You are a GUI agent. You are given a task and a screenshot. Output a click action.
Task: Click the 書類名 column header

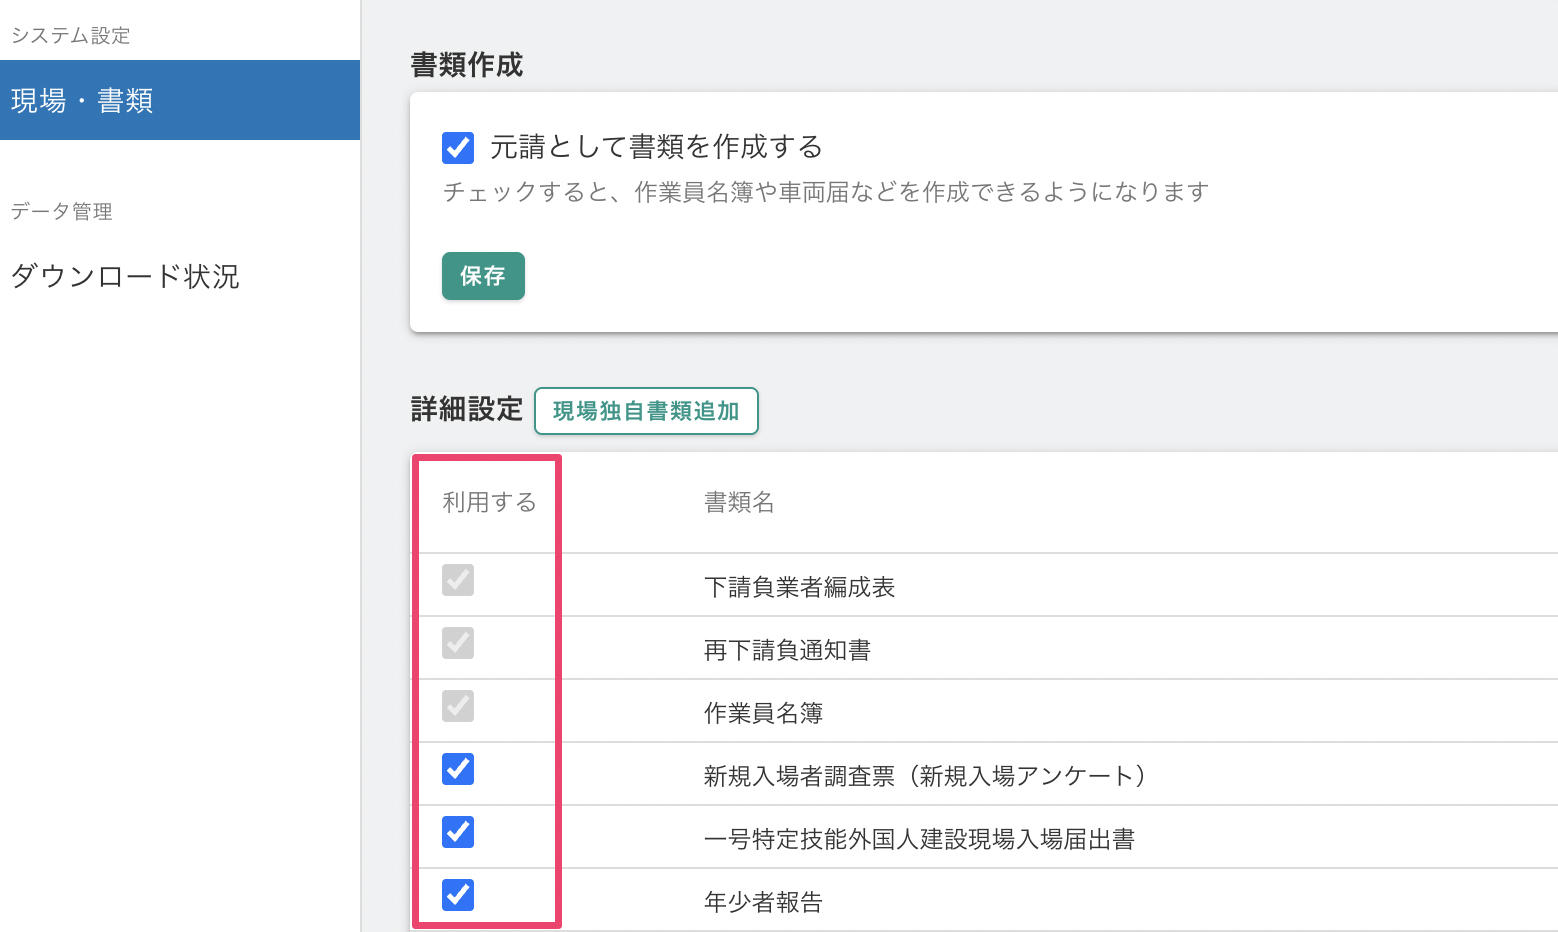(739, 502)
